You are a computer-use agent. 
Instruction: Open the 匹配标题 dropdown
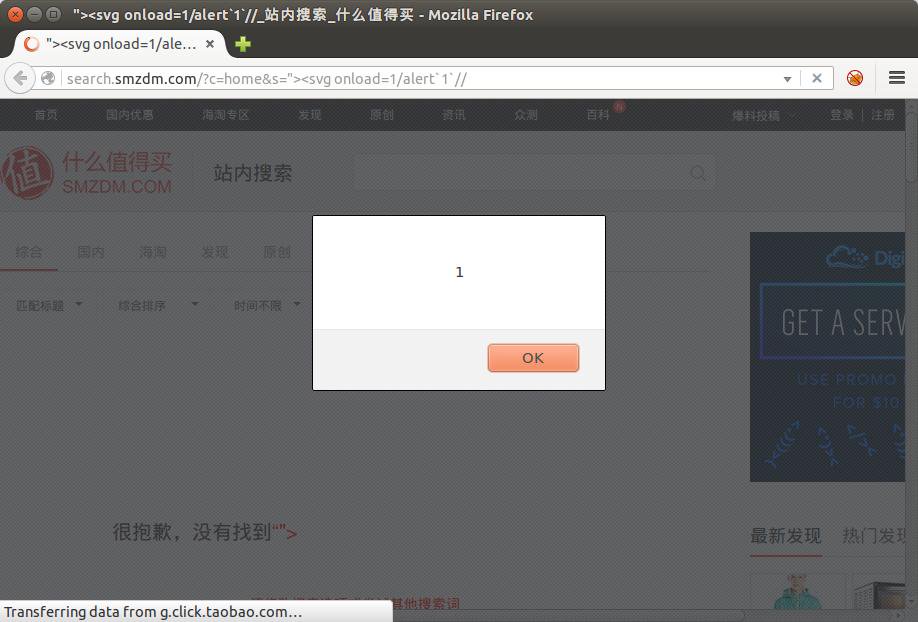48,305
